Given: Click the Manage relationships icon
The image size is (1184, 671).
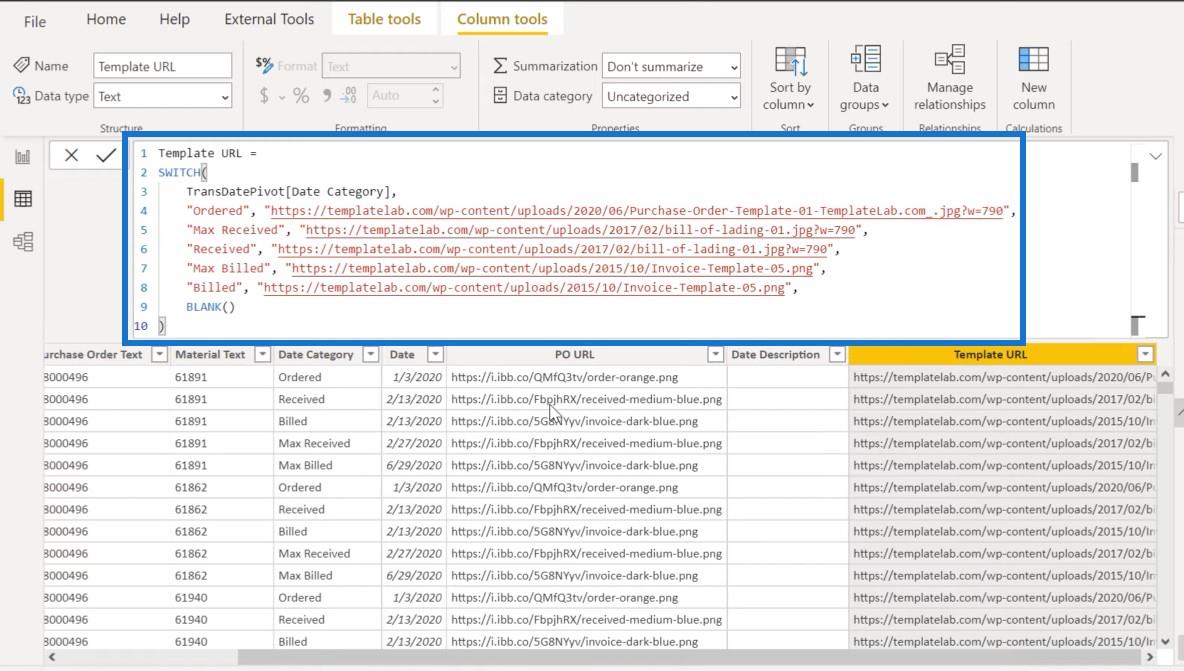Looking at the screenshot, I should tap(950, 59).
